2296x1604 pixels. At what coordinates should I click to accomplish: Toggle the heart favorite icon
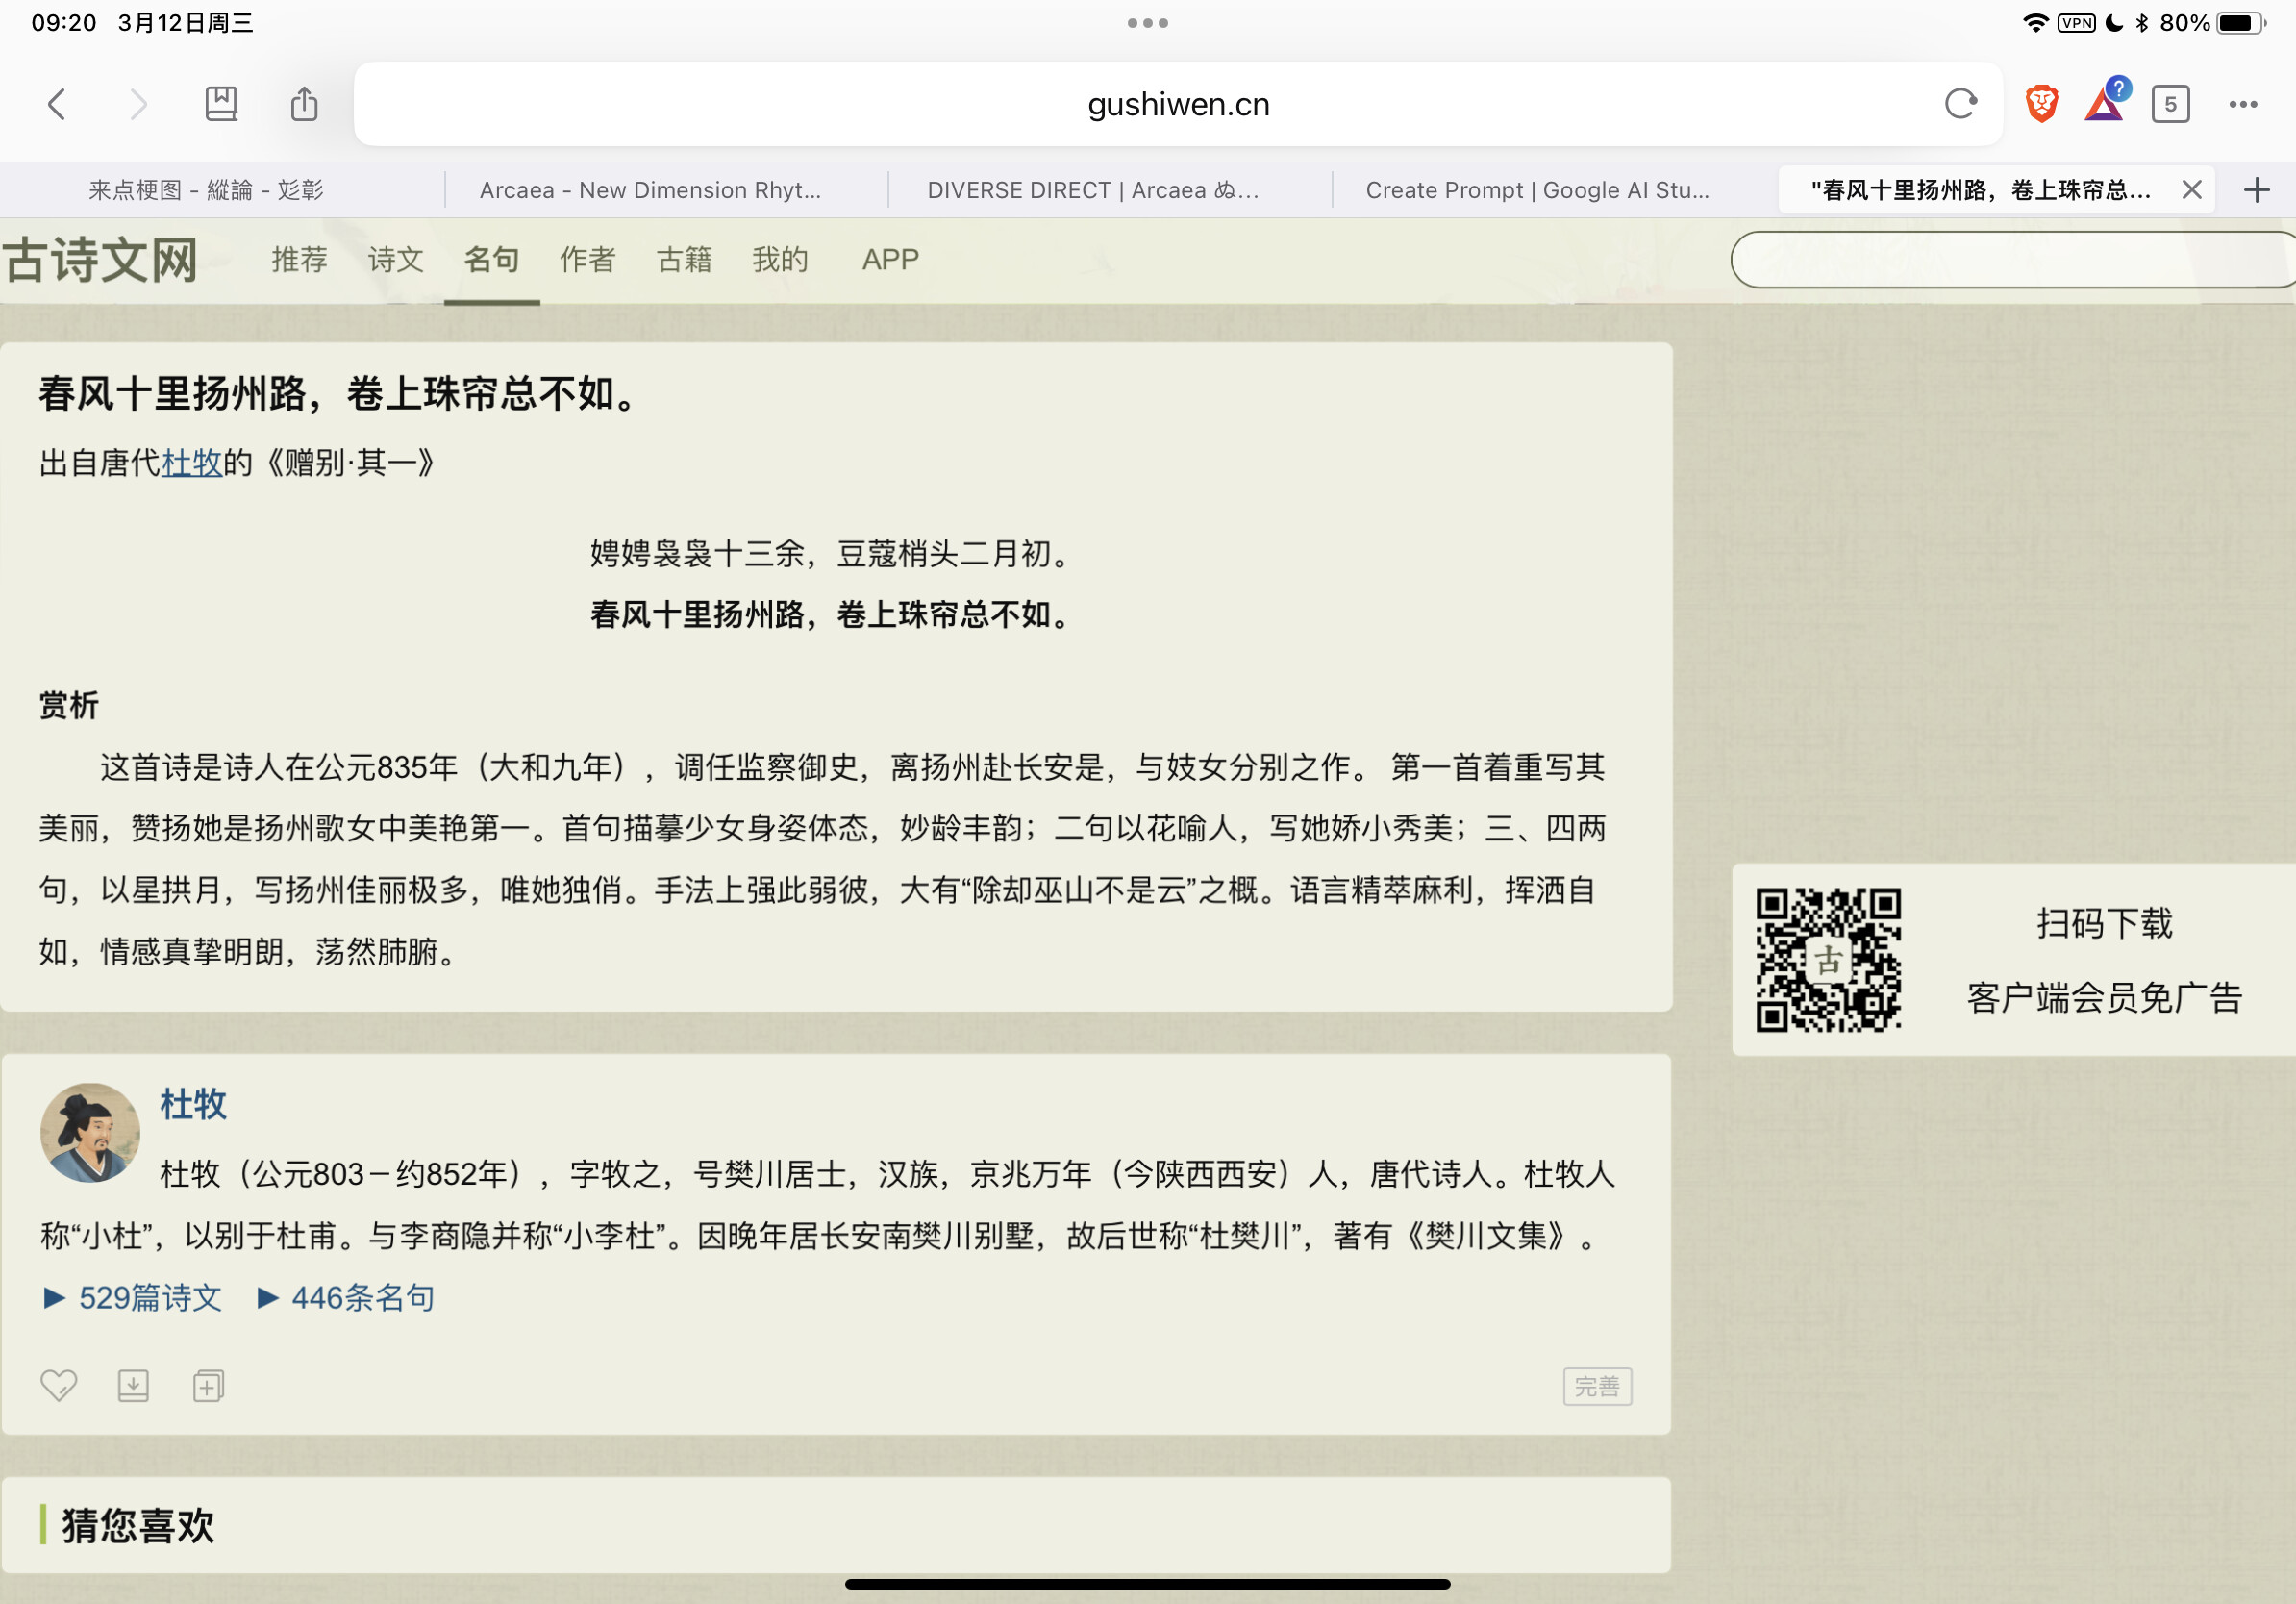click(58, 1385)
